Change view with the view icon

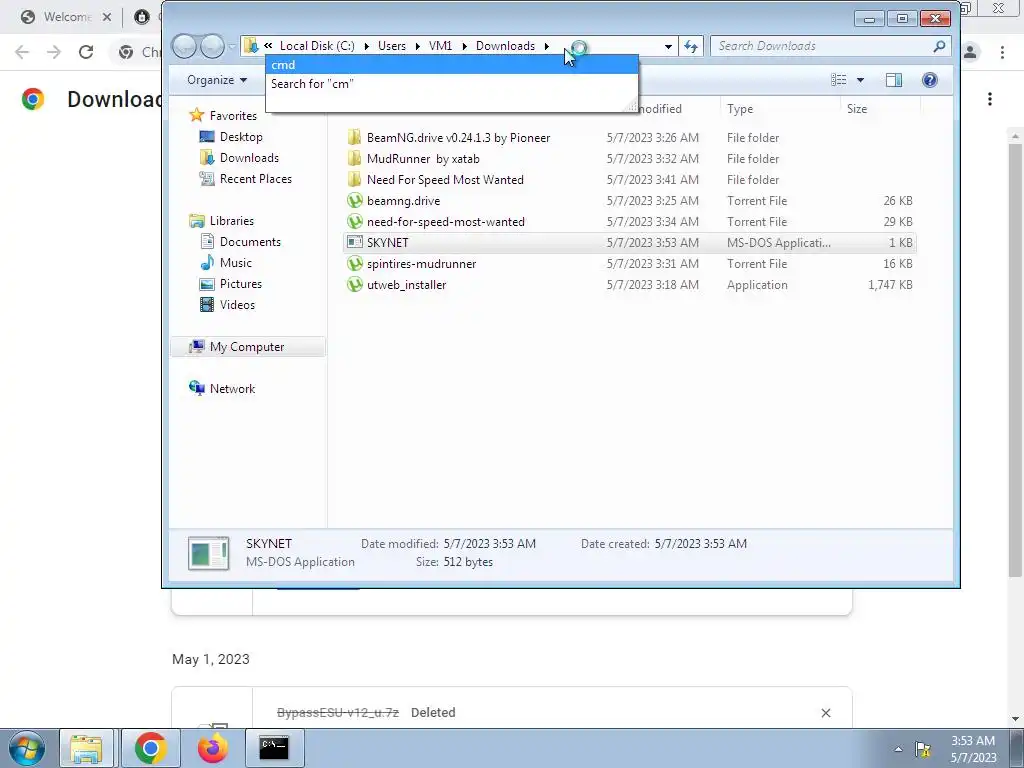click(839, 80)
